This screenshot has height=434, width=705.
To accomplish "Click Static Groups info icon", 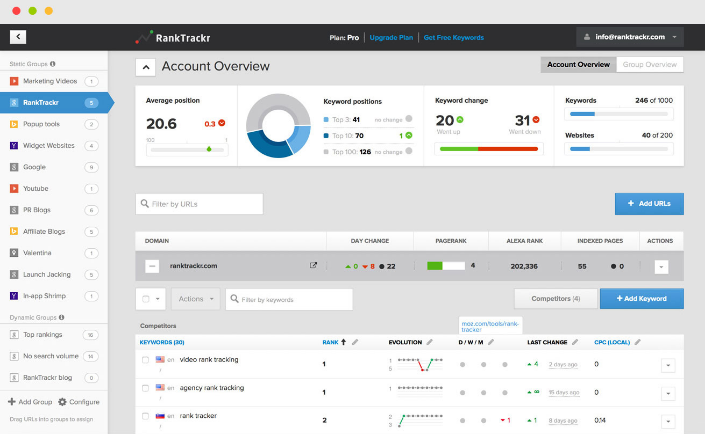I will pyautogui.click(x=53, y=64).
